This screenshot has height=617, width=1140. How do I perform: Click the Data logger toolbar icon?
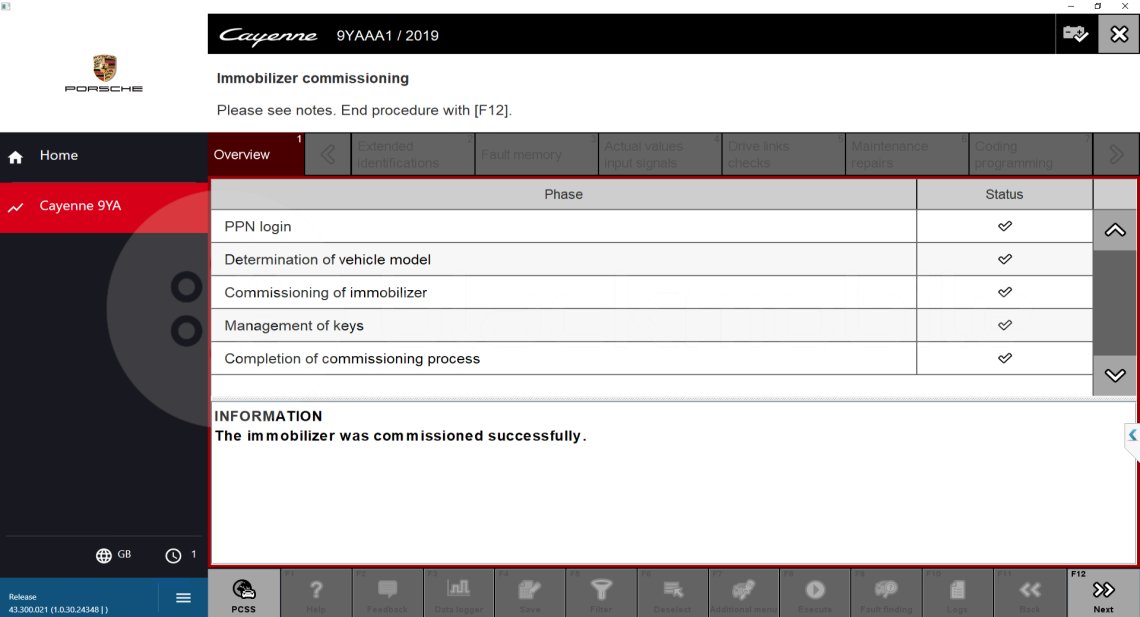click(x=458, y=593)
